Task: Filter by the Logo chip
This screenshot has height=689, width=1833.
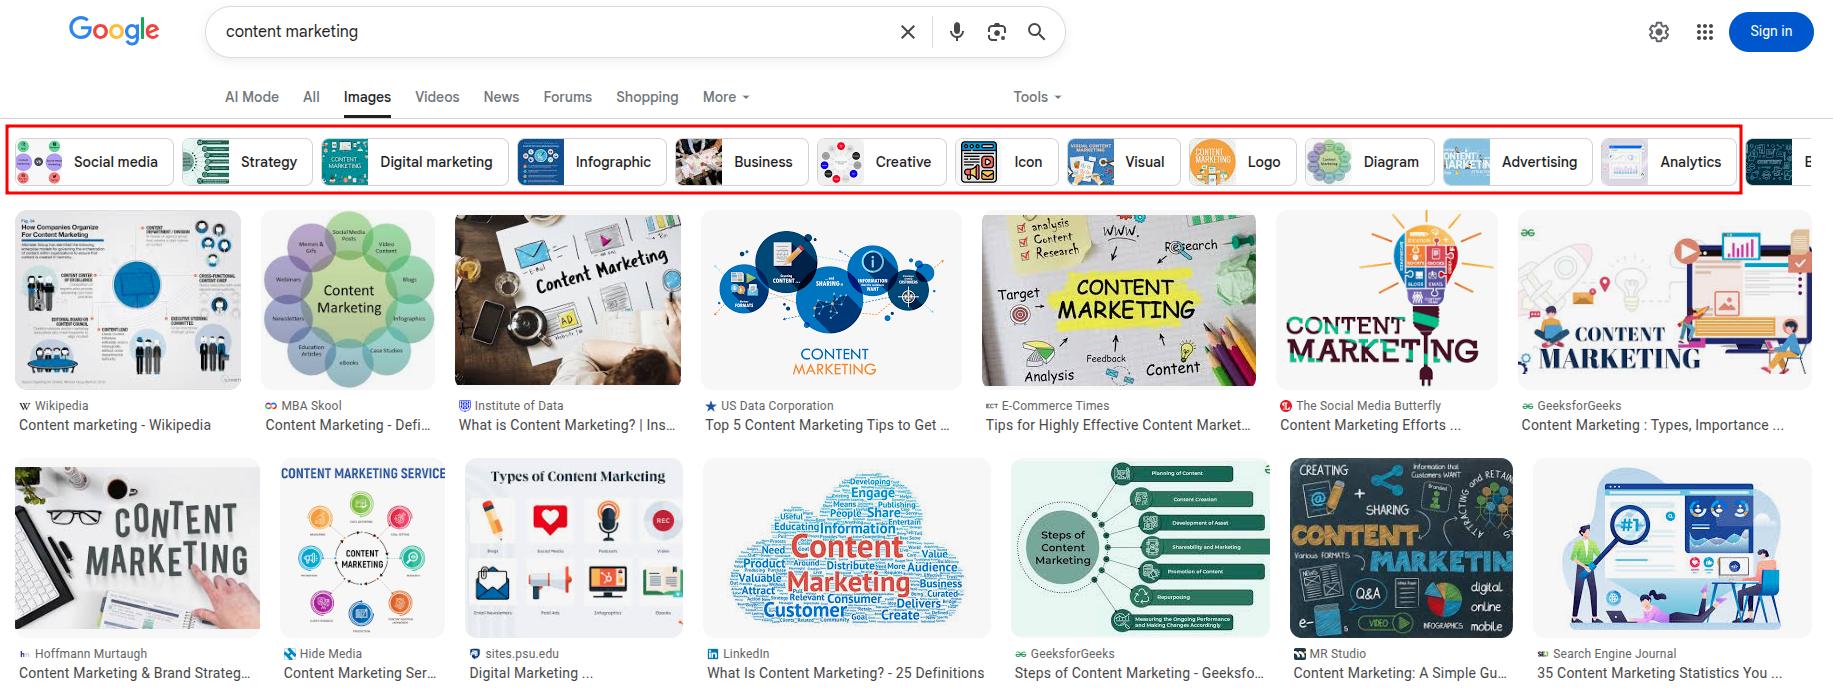Action: [1242, 162]
